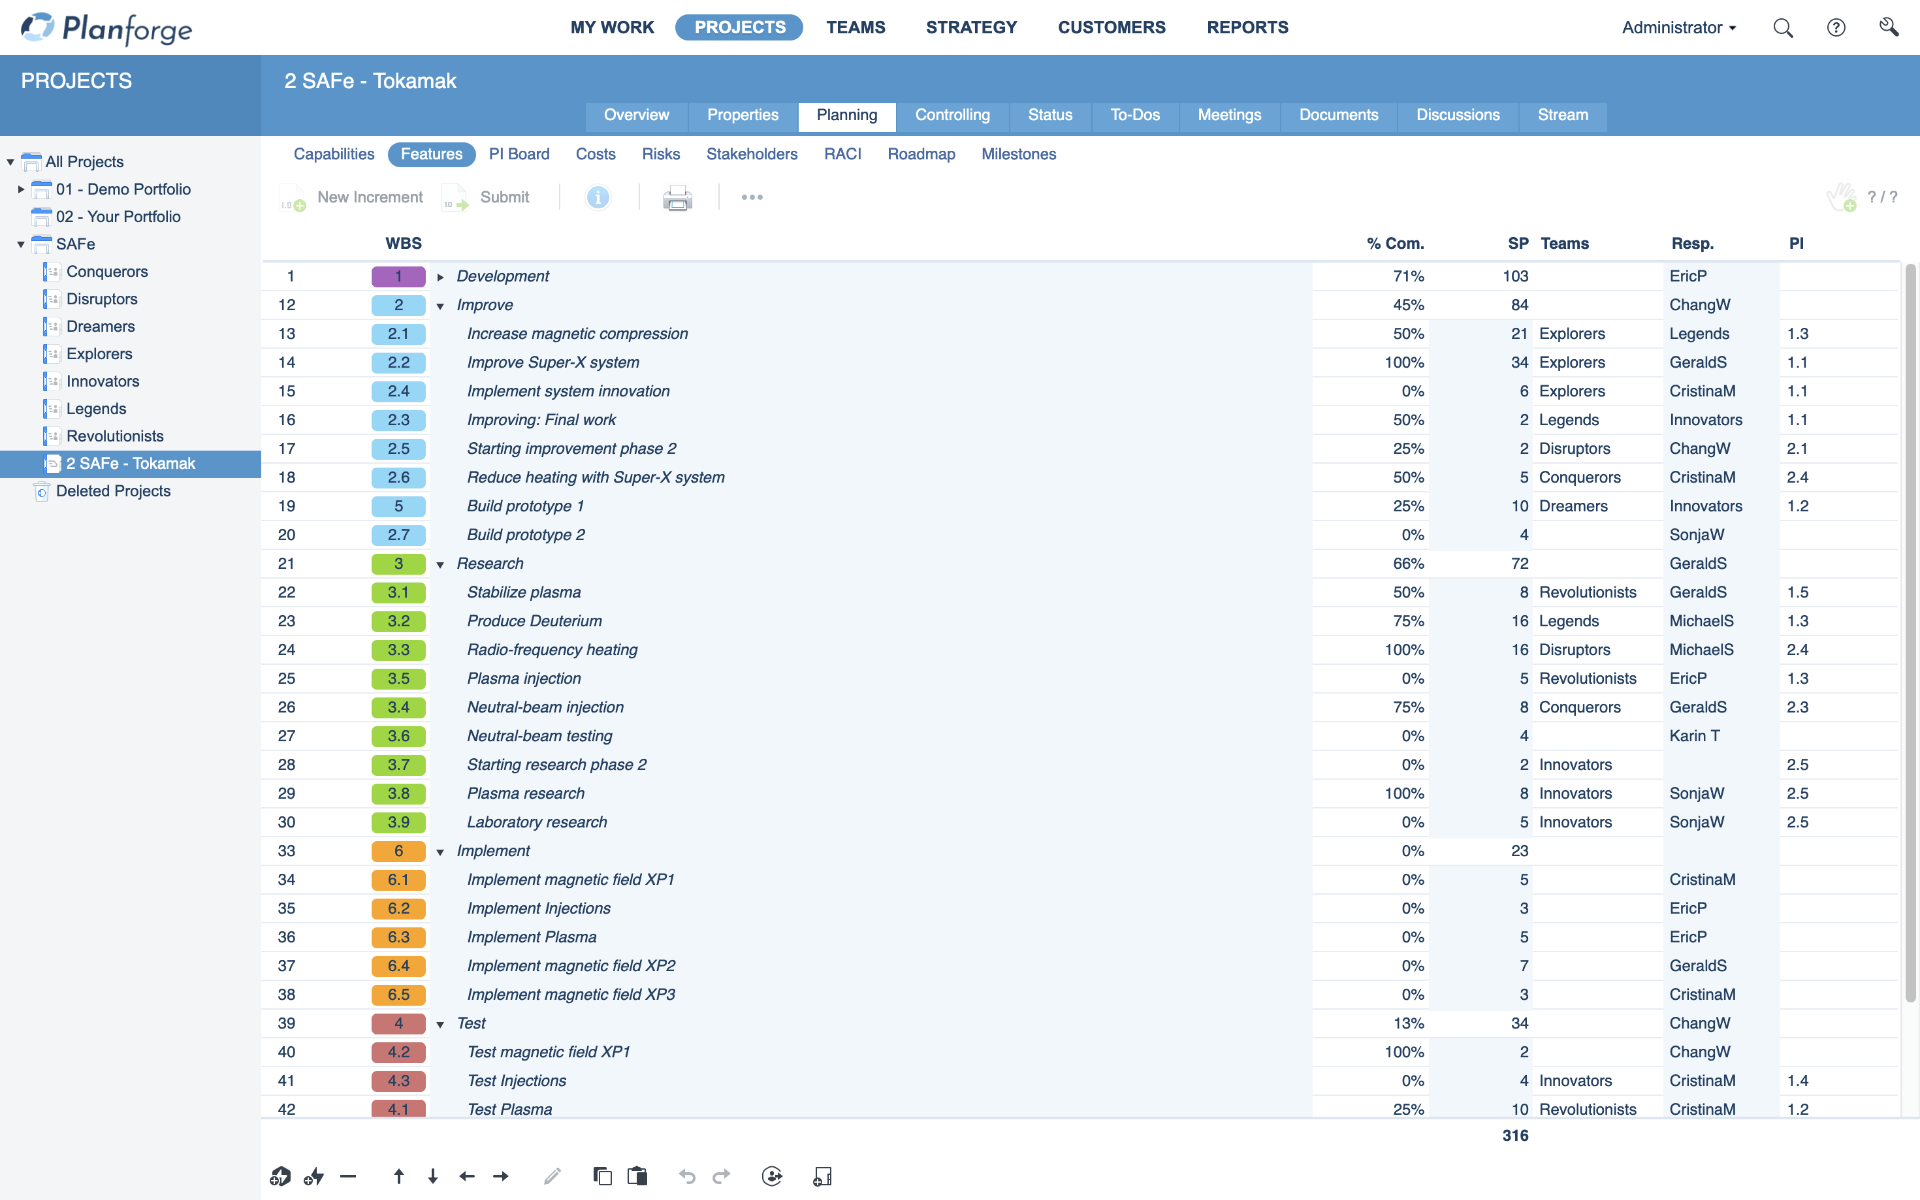Expand the Development WBS row

[x=440, y=276]
